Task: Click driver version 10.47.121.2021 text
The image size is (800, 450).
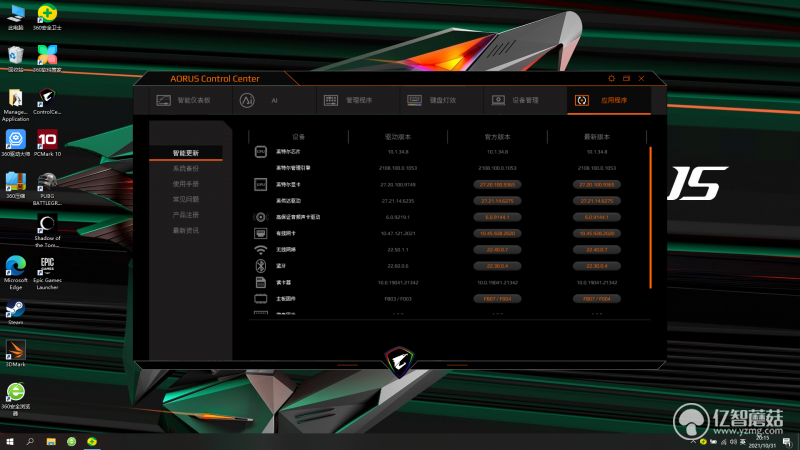Action: point(398,234)
